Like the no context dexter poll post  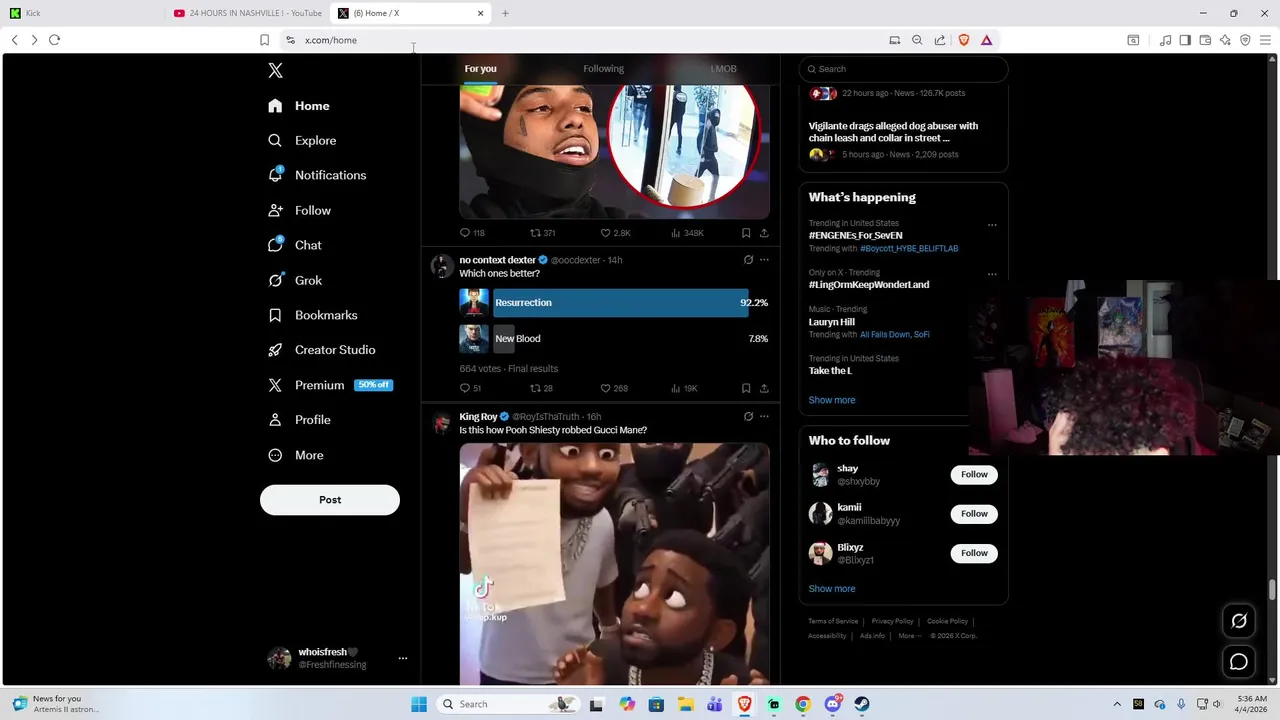tap(614, 388)
